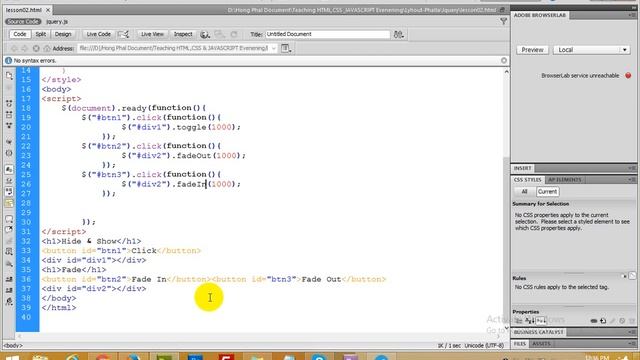Screen dimensions: 640x360
Task: Switch to the Files panel tab
Action: point(520,344)
